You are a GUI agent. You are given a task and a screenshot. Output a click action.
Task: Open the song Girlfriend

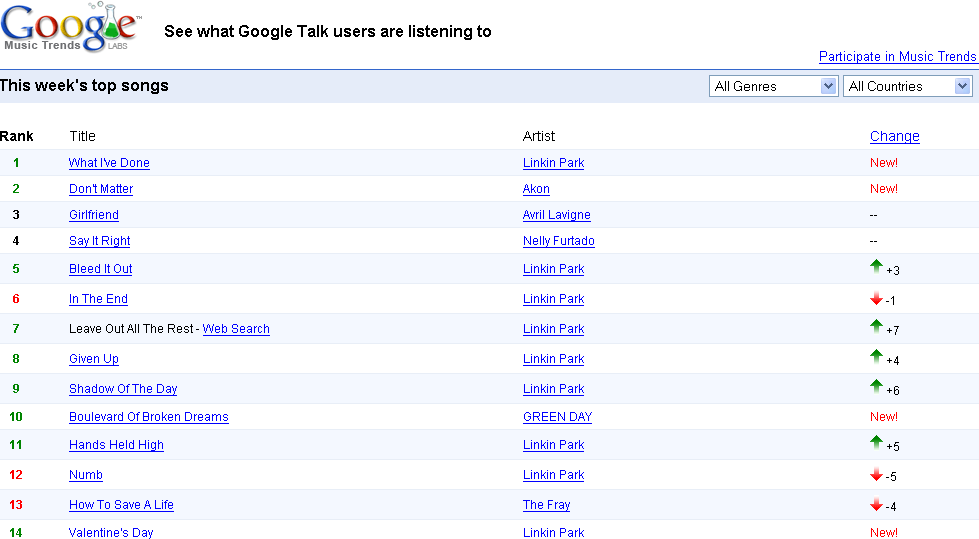(x=94, y=215)
